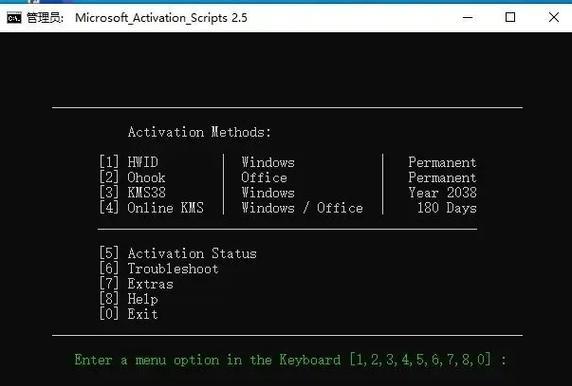This screenshot has width=572, height=386.
Task: Select the [2] Ohook menu entry
Action: pos(132,177)
